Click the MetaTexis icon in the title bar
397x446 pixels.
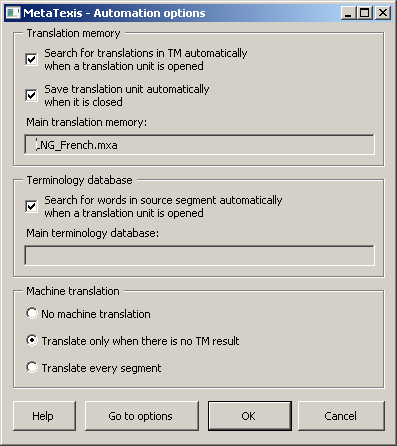[13, 13]
